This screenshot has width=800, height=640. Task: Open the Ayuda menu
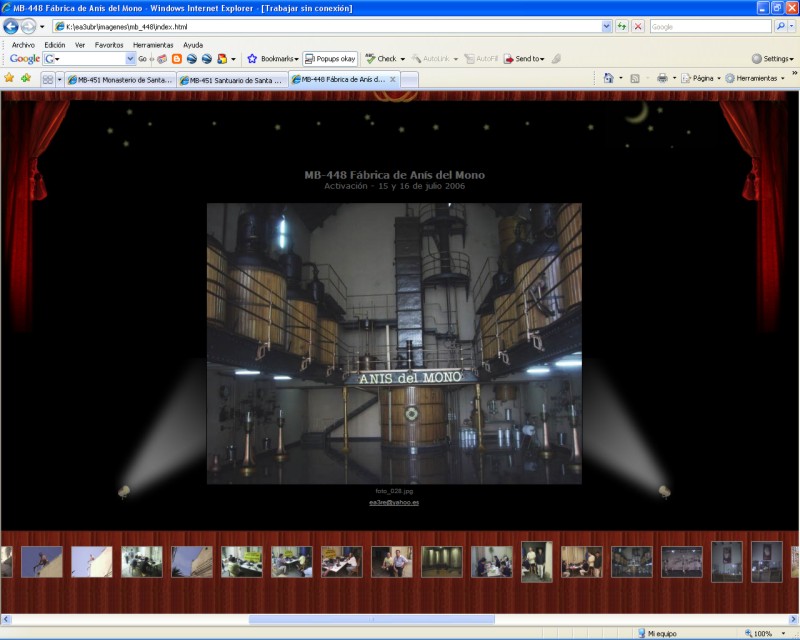(193, 45)
